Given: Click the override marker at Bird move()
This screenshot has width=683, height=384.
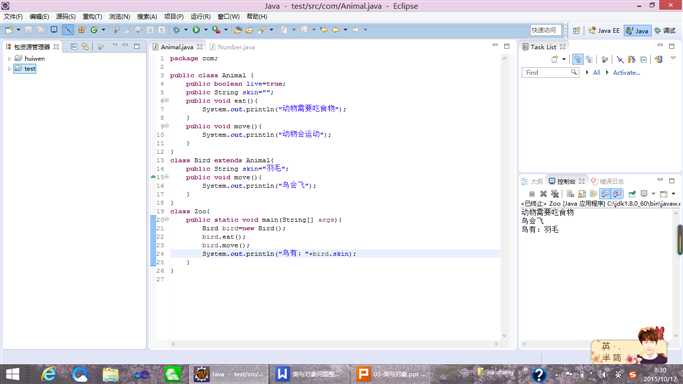Looking at the screenshot, I should pos(153,177).
